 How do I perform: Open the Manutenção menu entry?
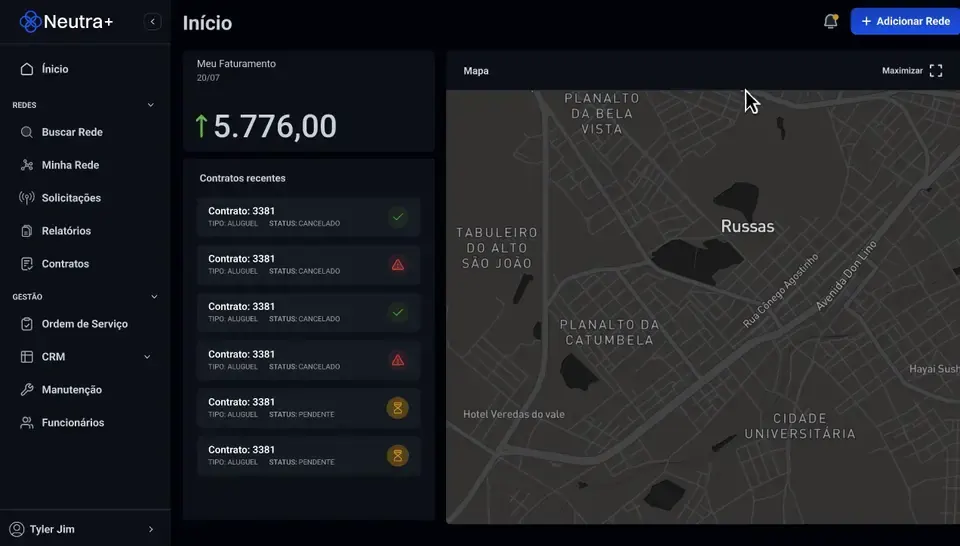click(72, 390)
